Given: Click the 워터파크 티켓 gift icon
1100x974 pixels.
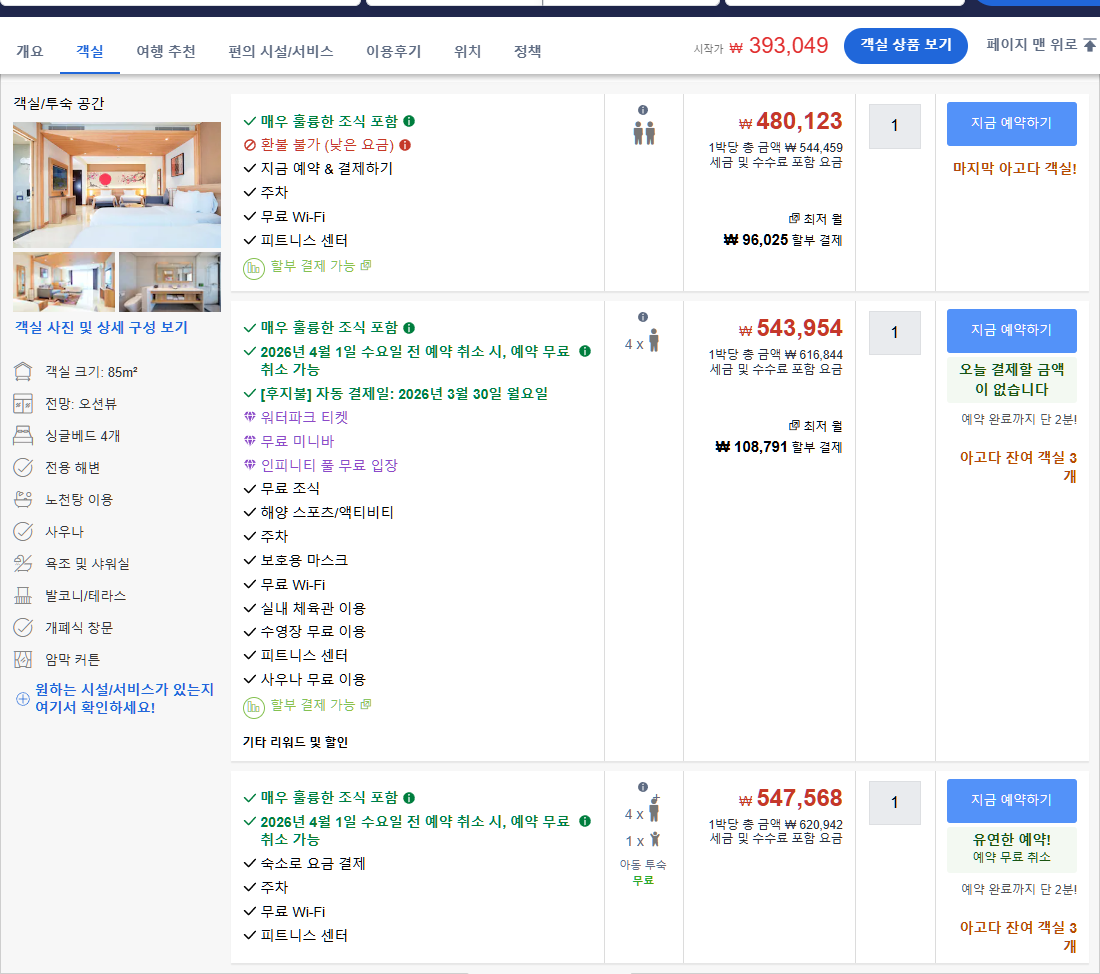Looking at the screenshot, I should click(250, 417).
